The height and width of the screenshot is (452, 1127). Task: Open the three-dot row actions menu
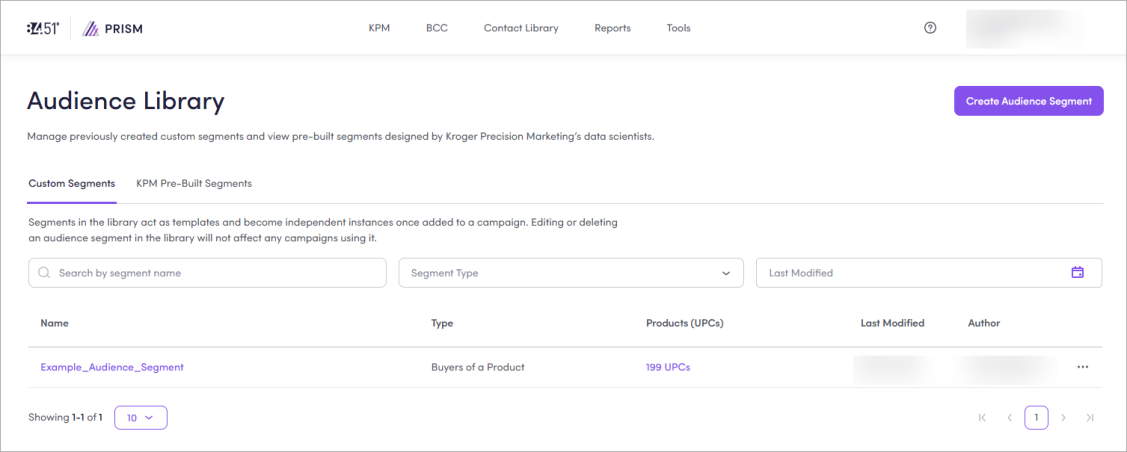pyautogui.click(x=1082, y=367)
